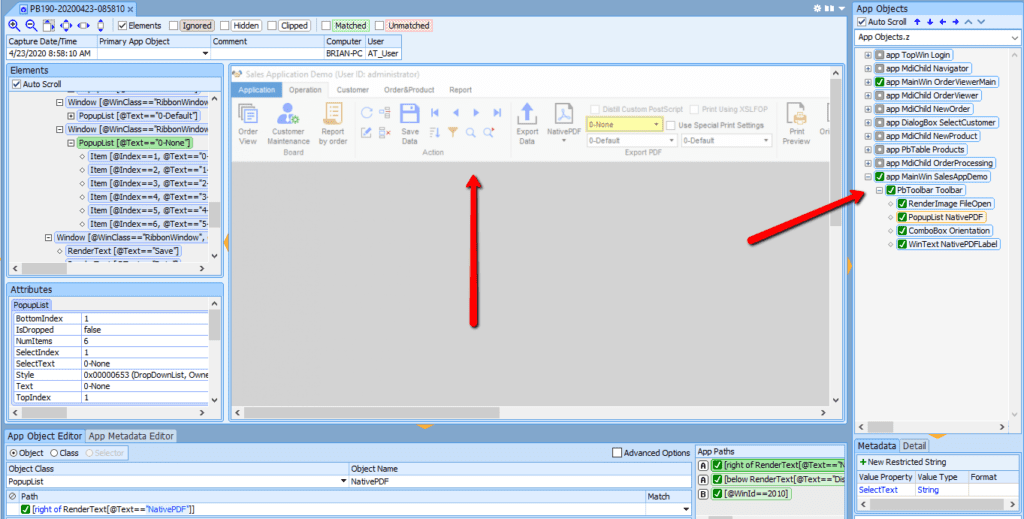Click the Print Preview icon
This screenshot has height=519, width=1024.
tap(795, 114)
